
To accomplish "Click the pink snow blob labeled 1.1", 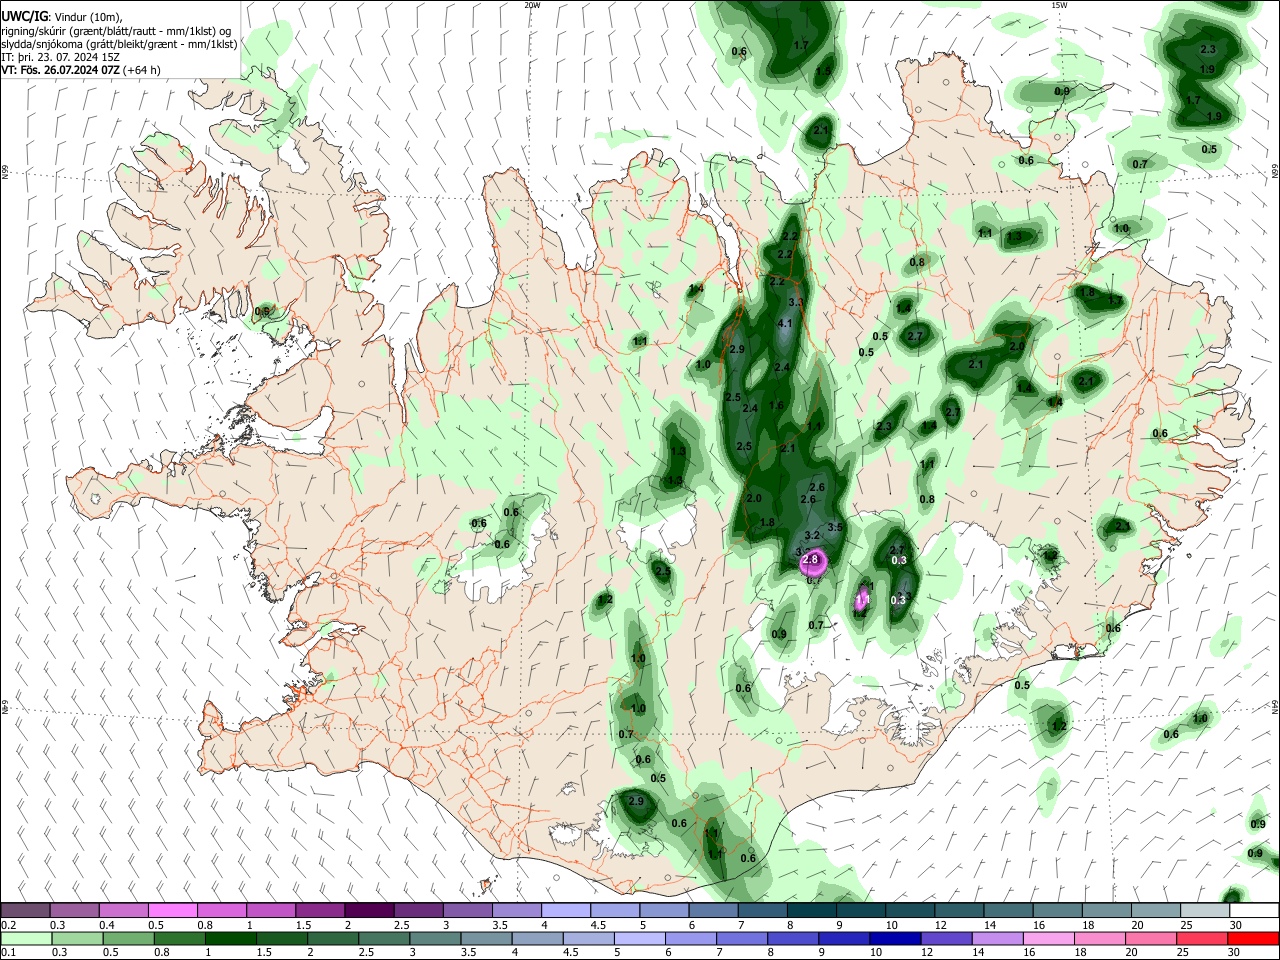I will (x=864, y=599).
